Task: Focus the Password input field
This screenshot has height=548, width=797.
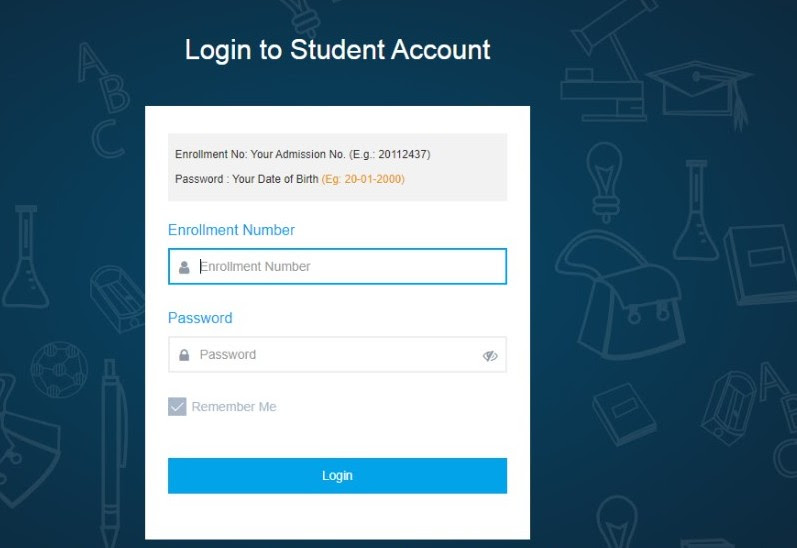Action: point(337,354)
